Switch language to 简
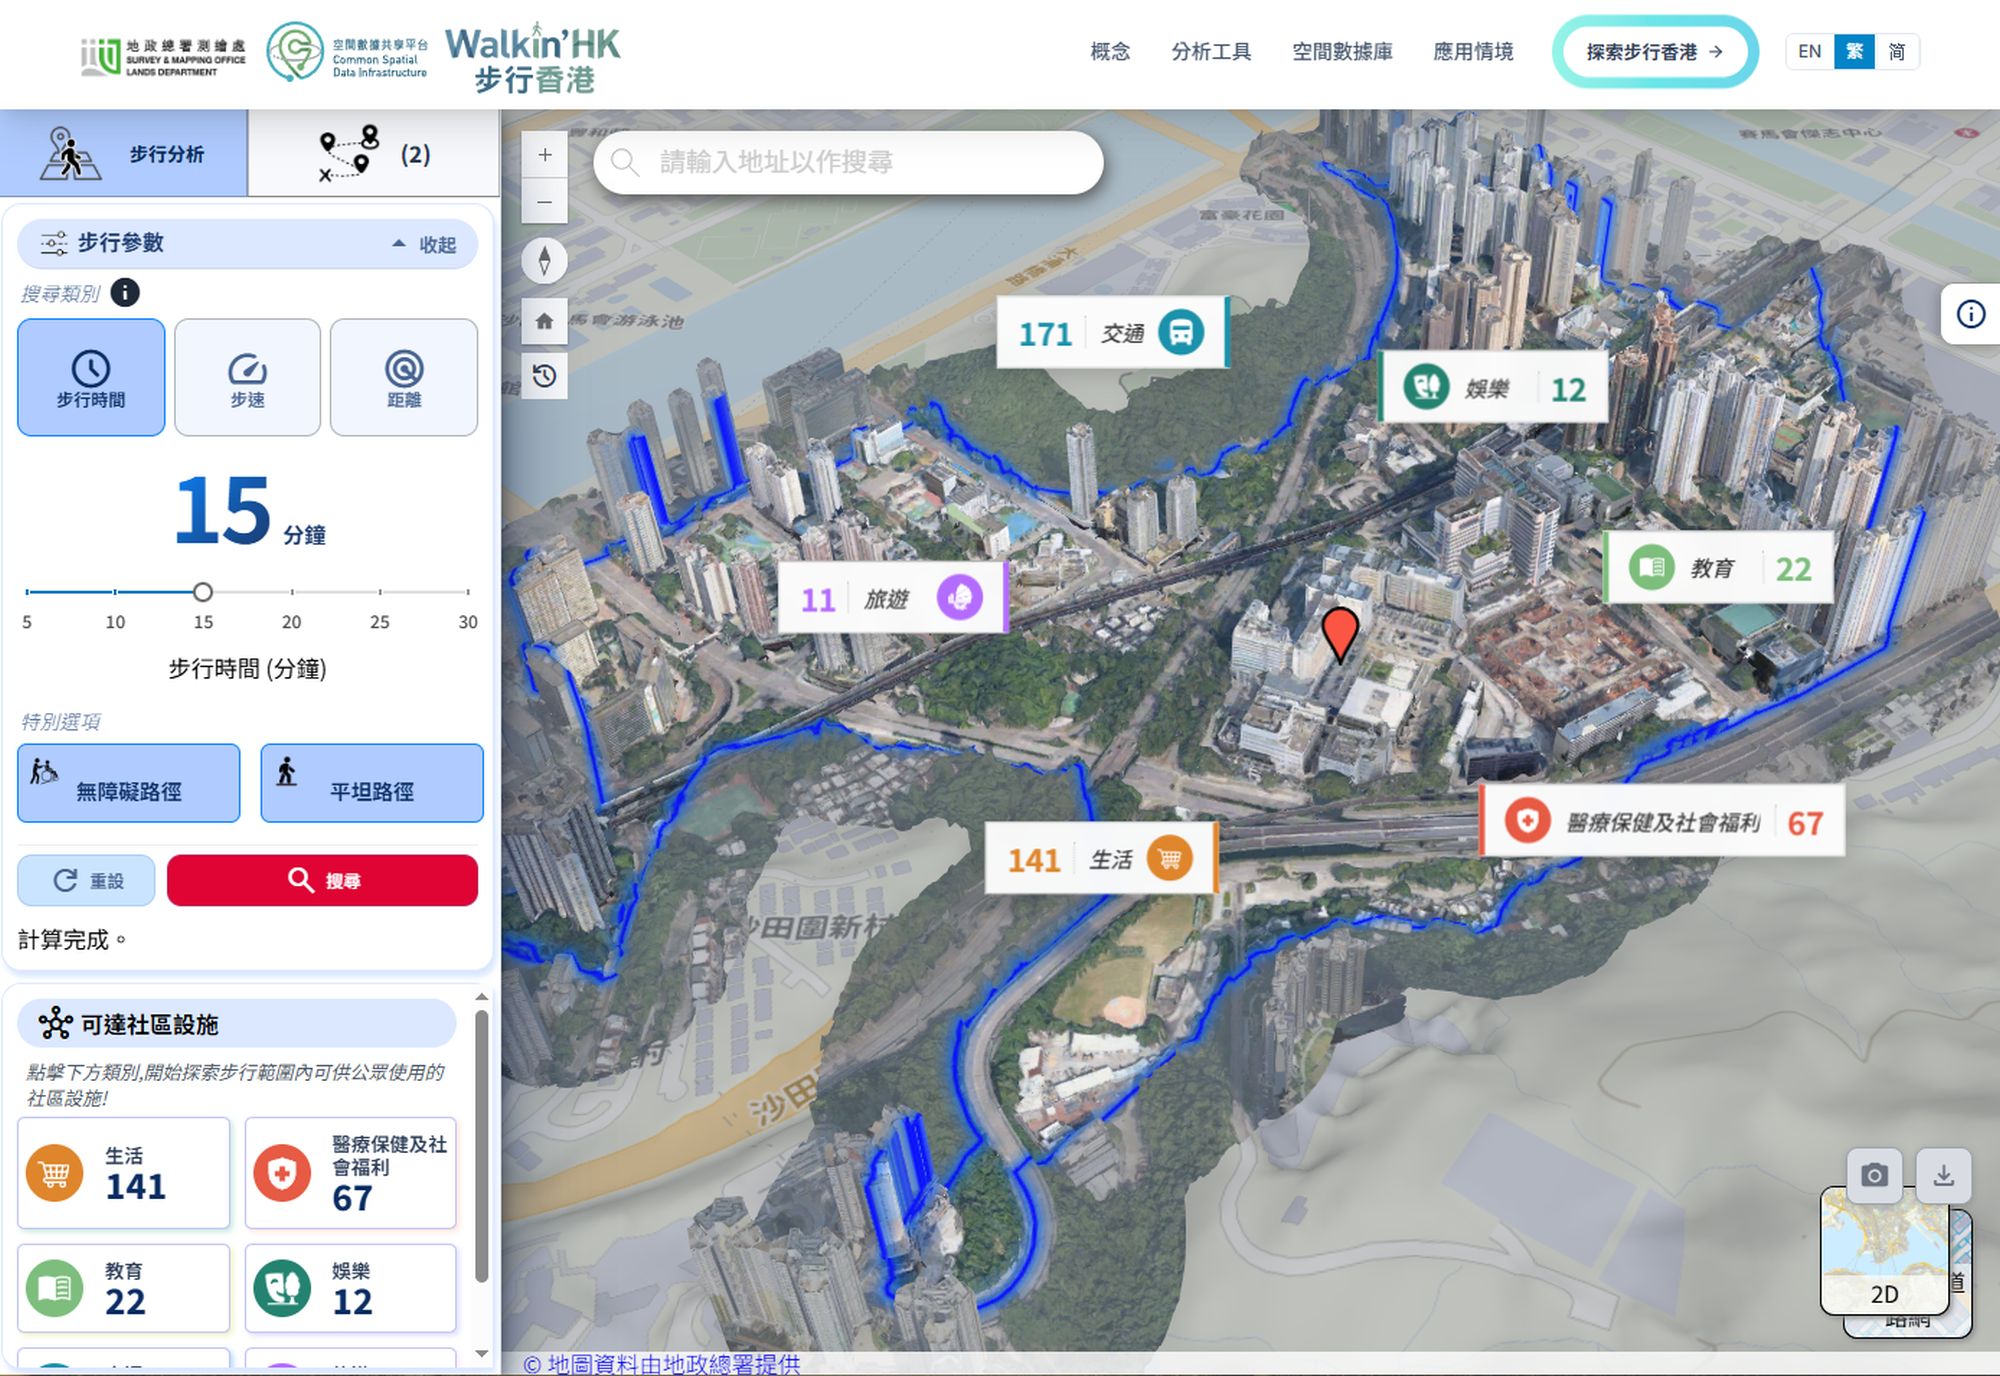2000x1376 pixels. tap(1896, 52)
